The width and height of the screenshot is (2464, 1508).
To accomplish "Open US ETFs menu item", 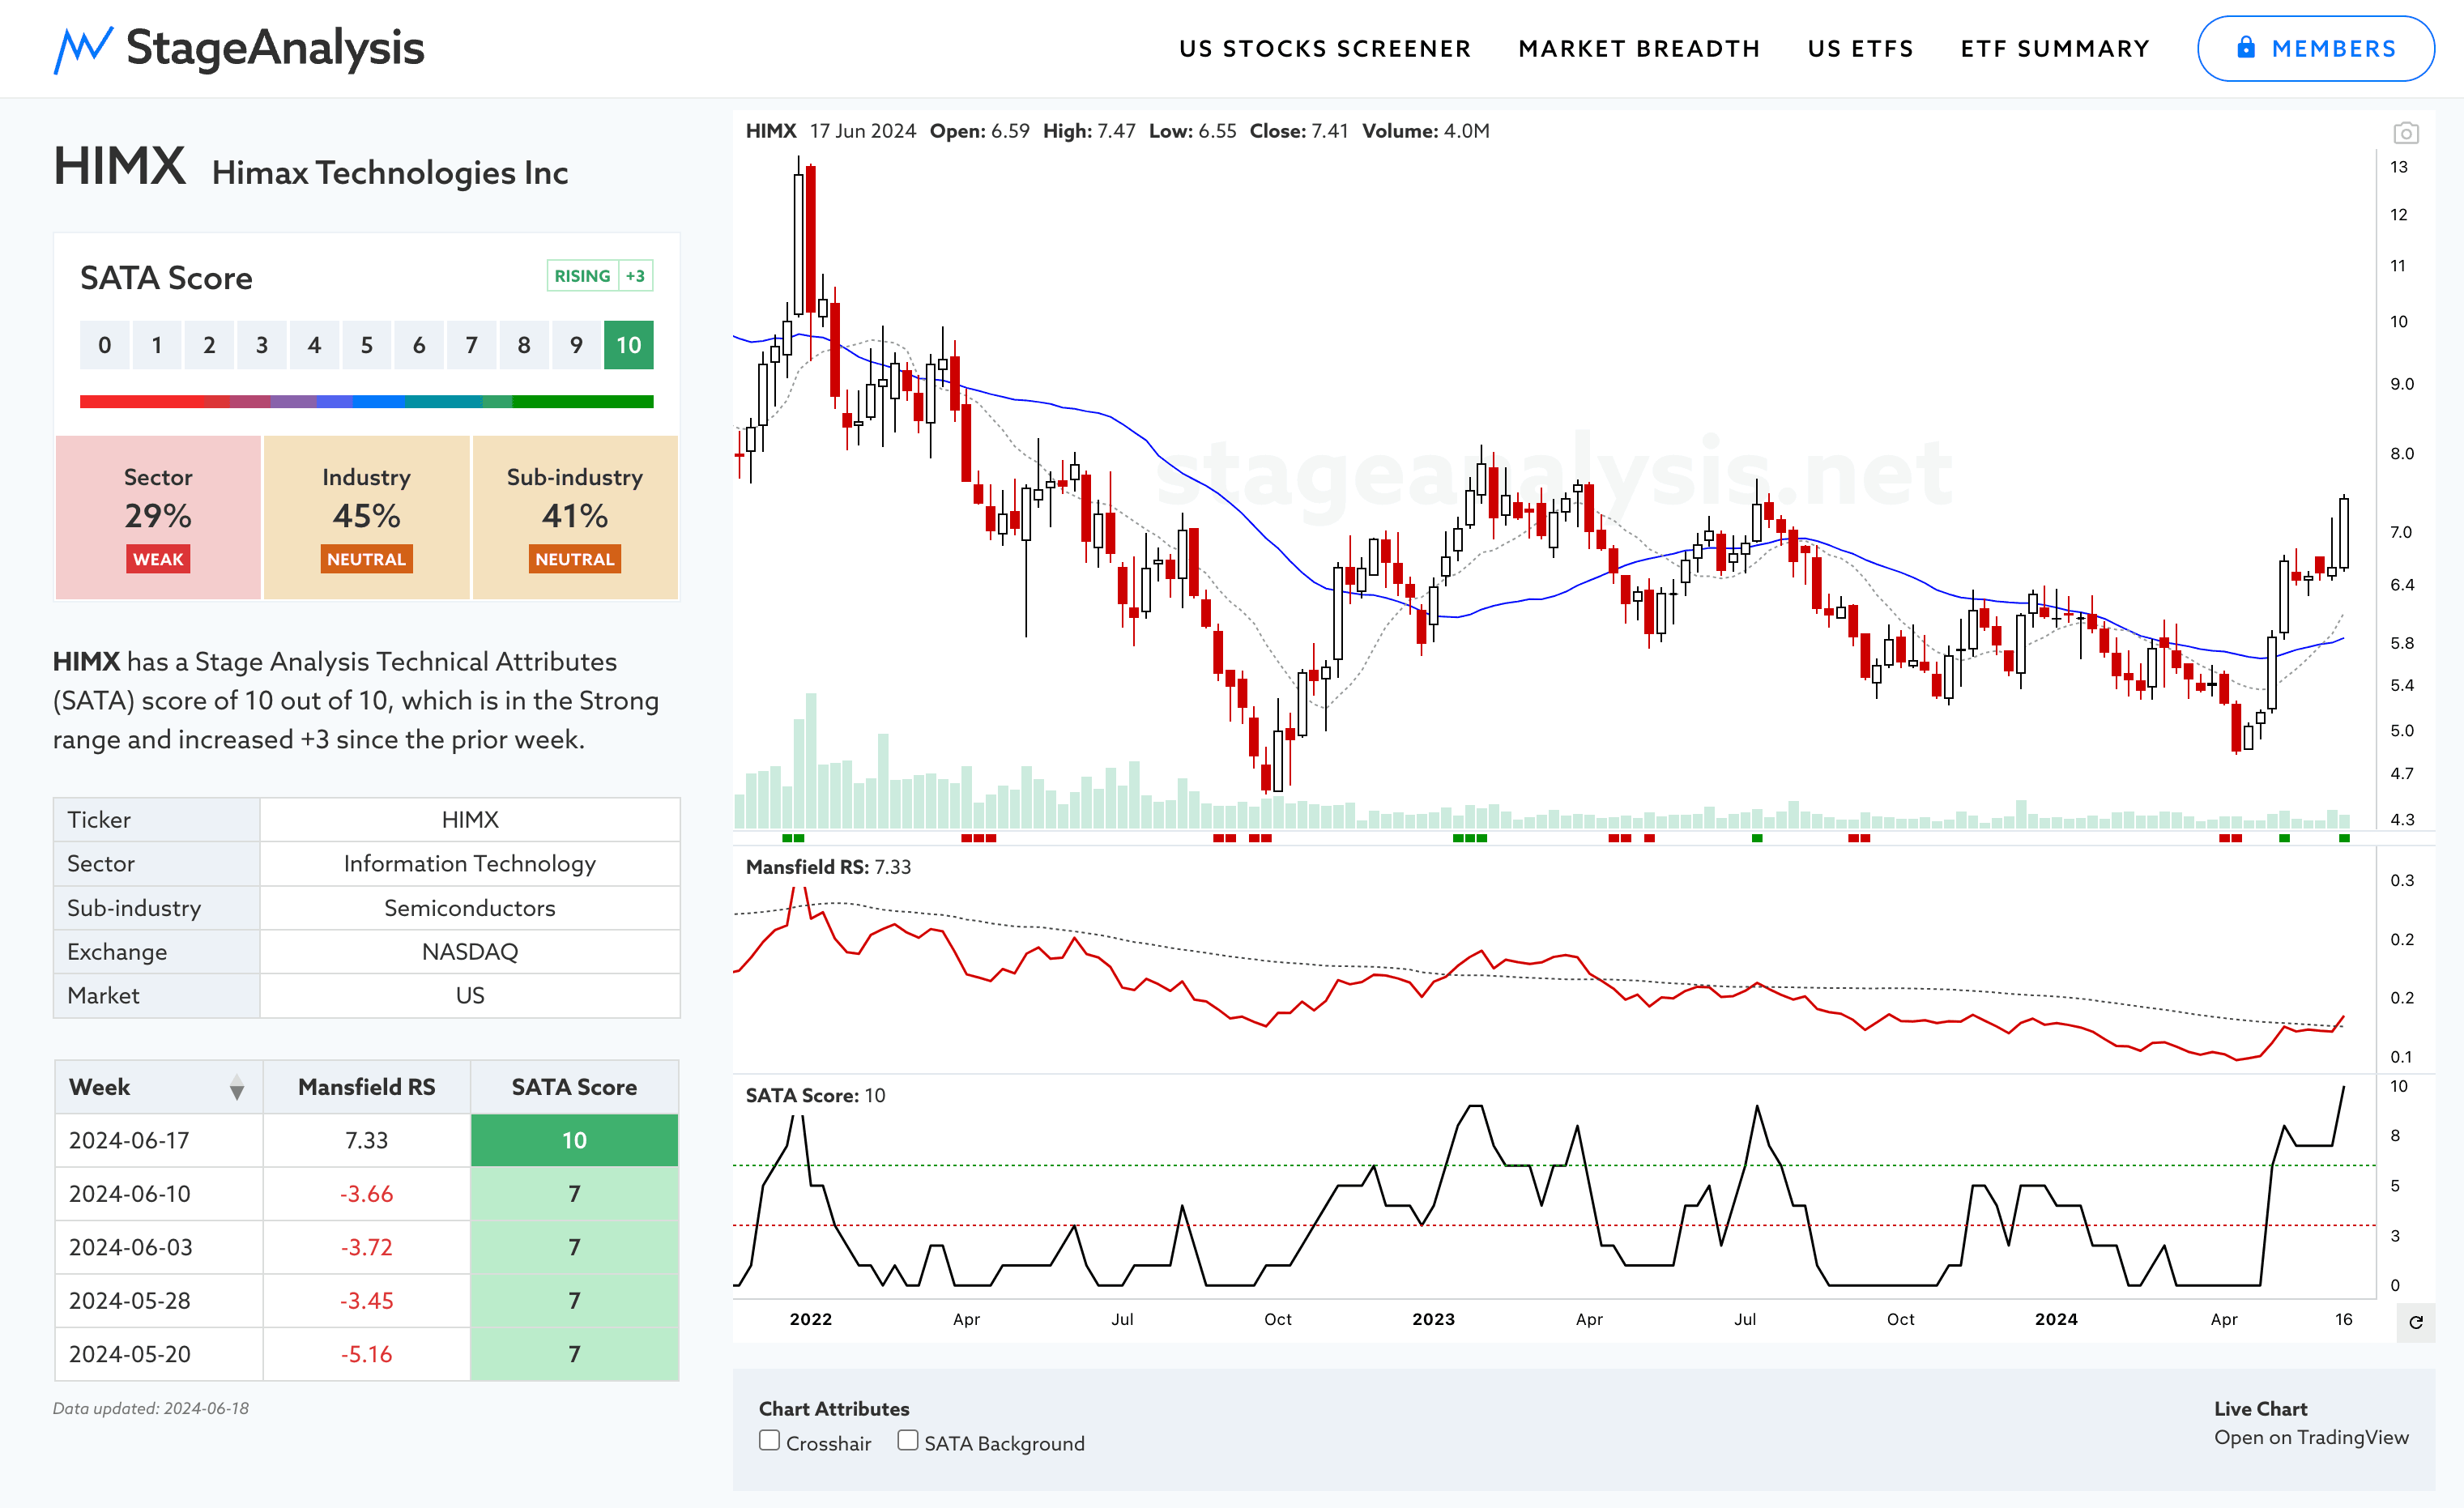I will 1860,49.
